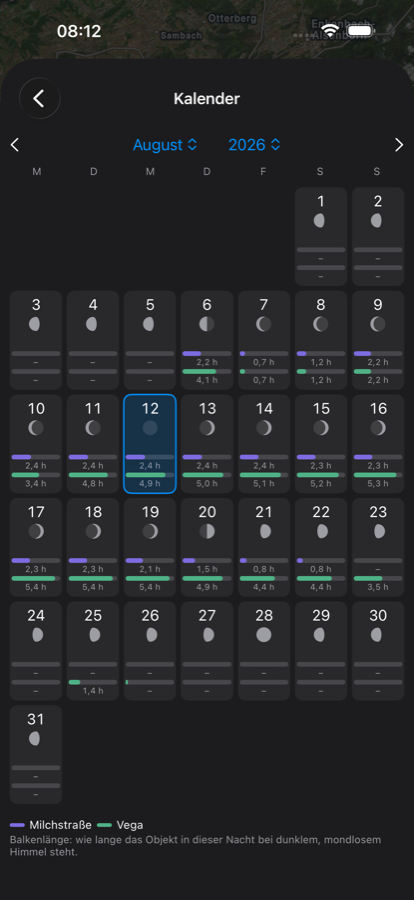This screenshot has width=414, height=900.
Task: Click moon phase icon on day 23
Action: tap(379, 532)
